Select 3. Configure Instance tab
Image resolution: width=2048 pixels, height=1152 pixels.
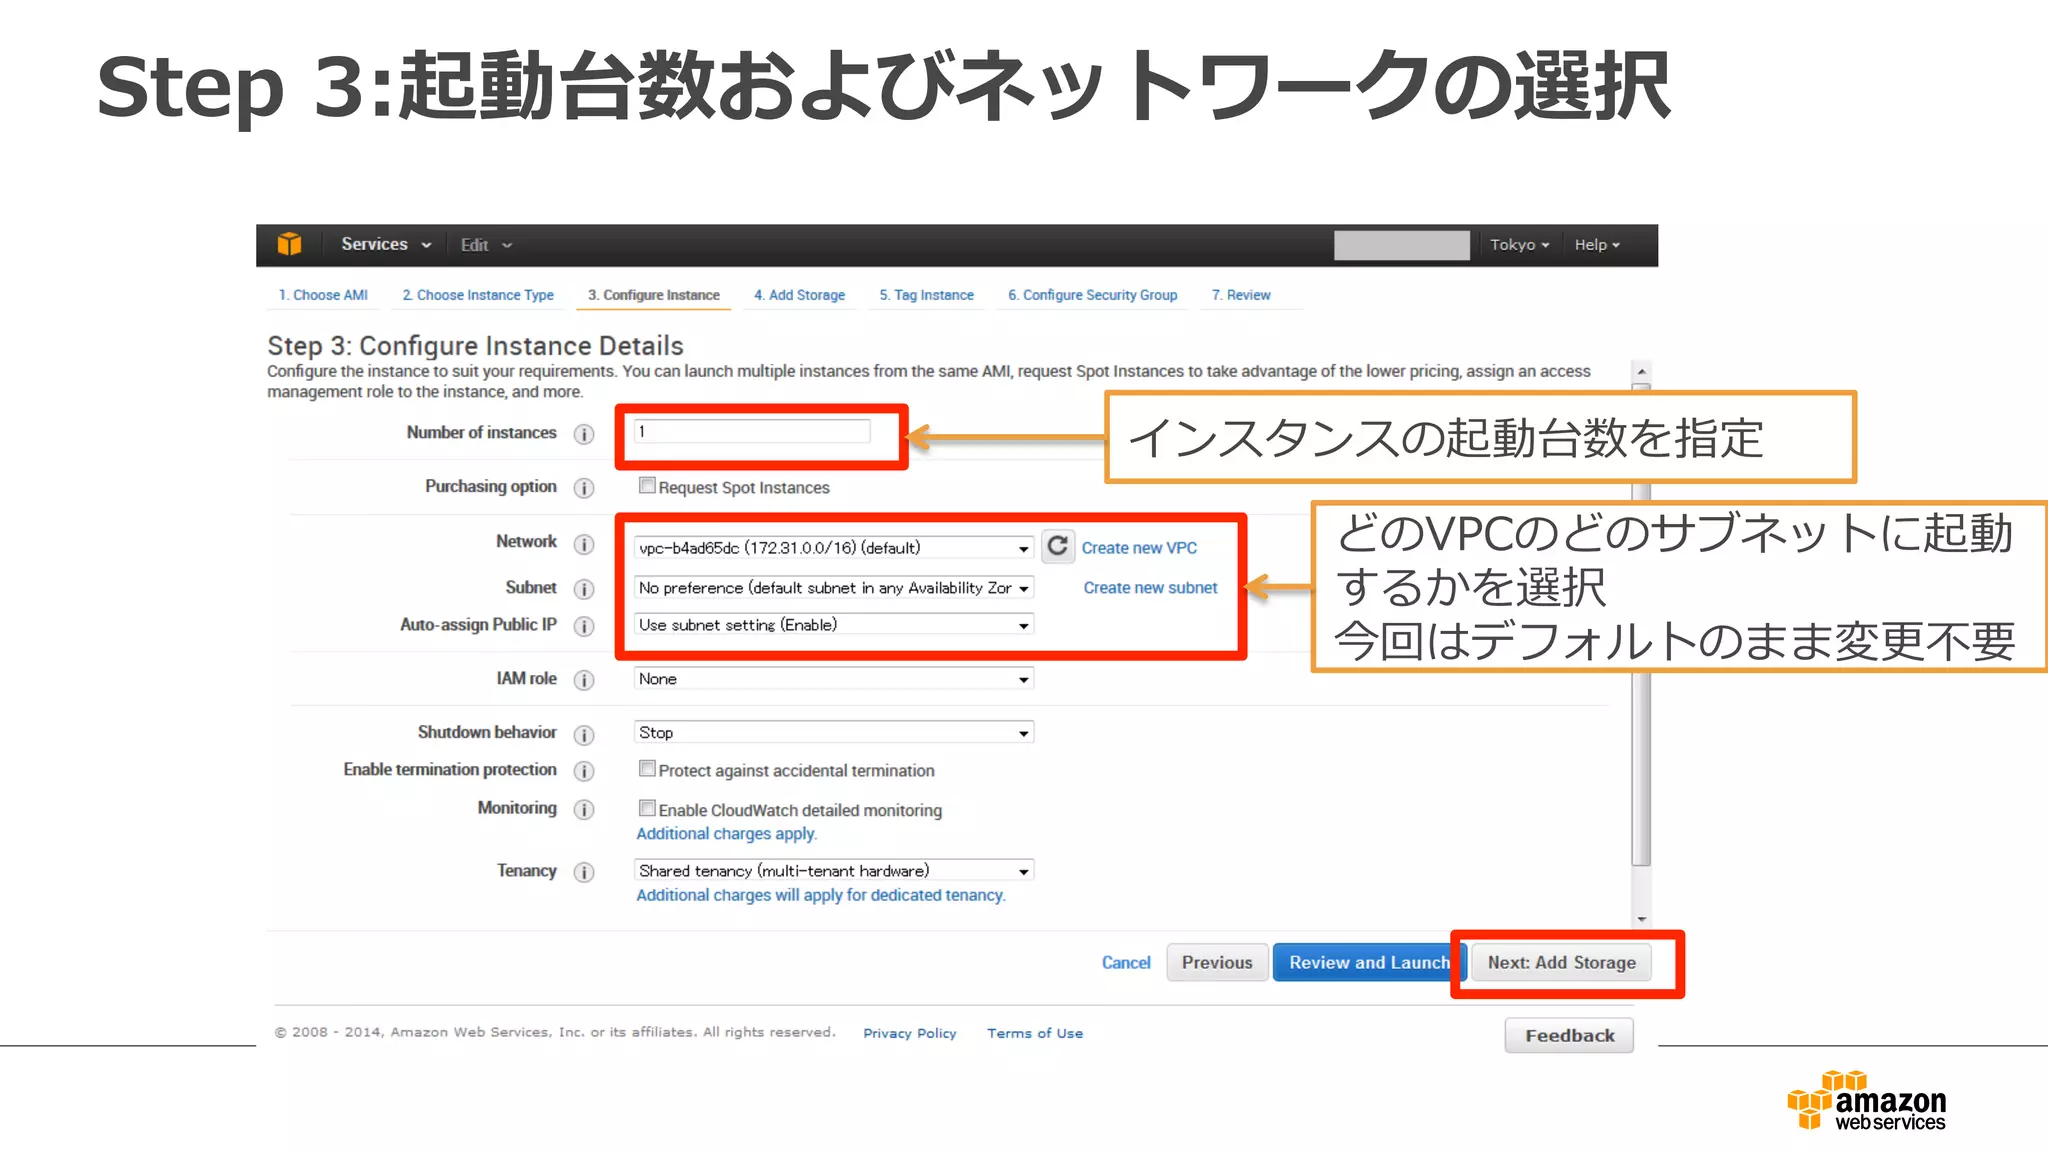[x=654, y=295]
